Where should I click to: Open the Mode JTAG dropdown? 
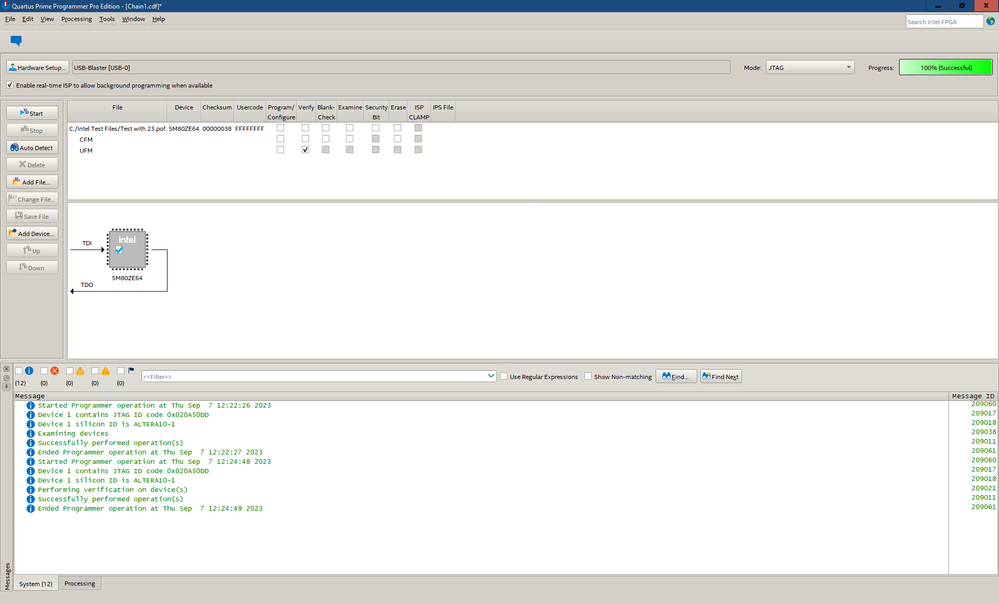click(x=809, y=68)
